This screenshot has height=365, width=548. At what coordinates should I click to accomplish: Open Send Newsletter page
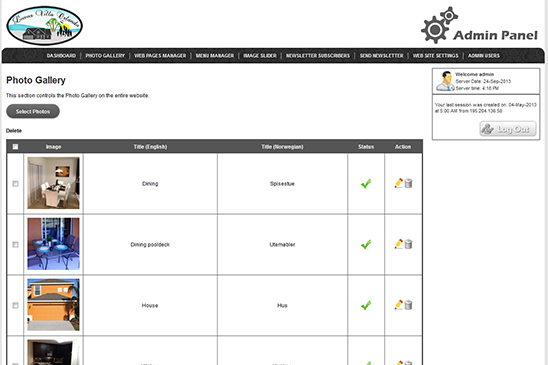(381, 56)
